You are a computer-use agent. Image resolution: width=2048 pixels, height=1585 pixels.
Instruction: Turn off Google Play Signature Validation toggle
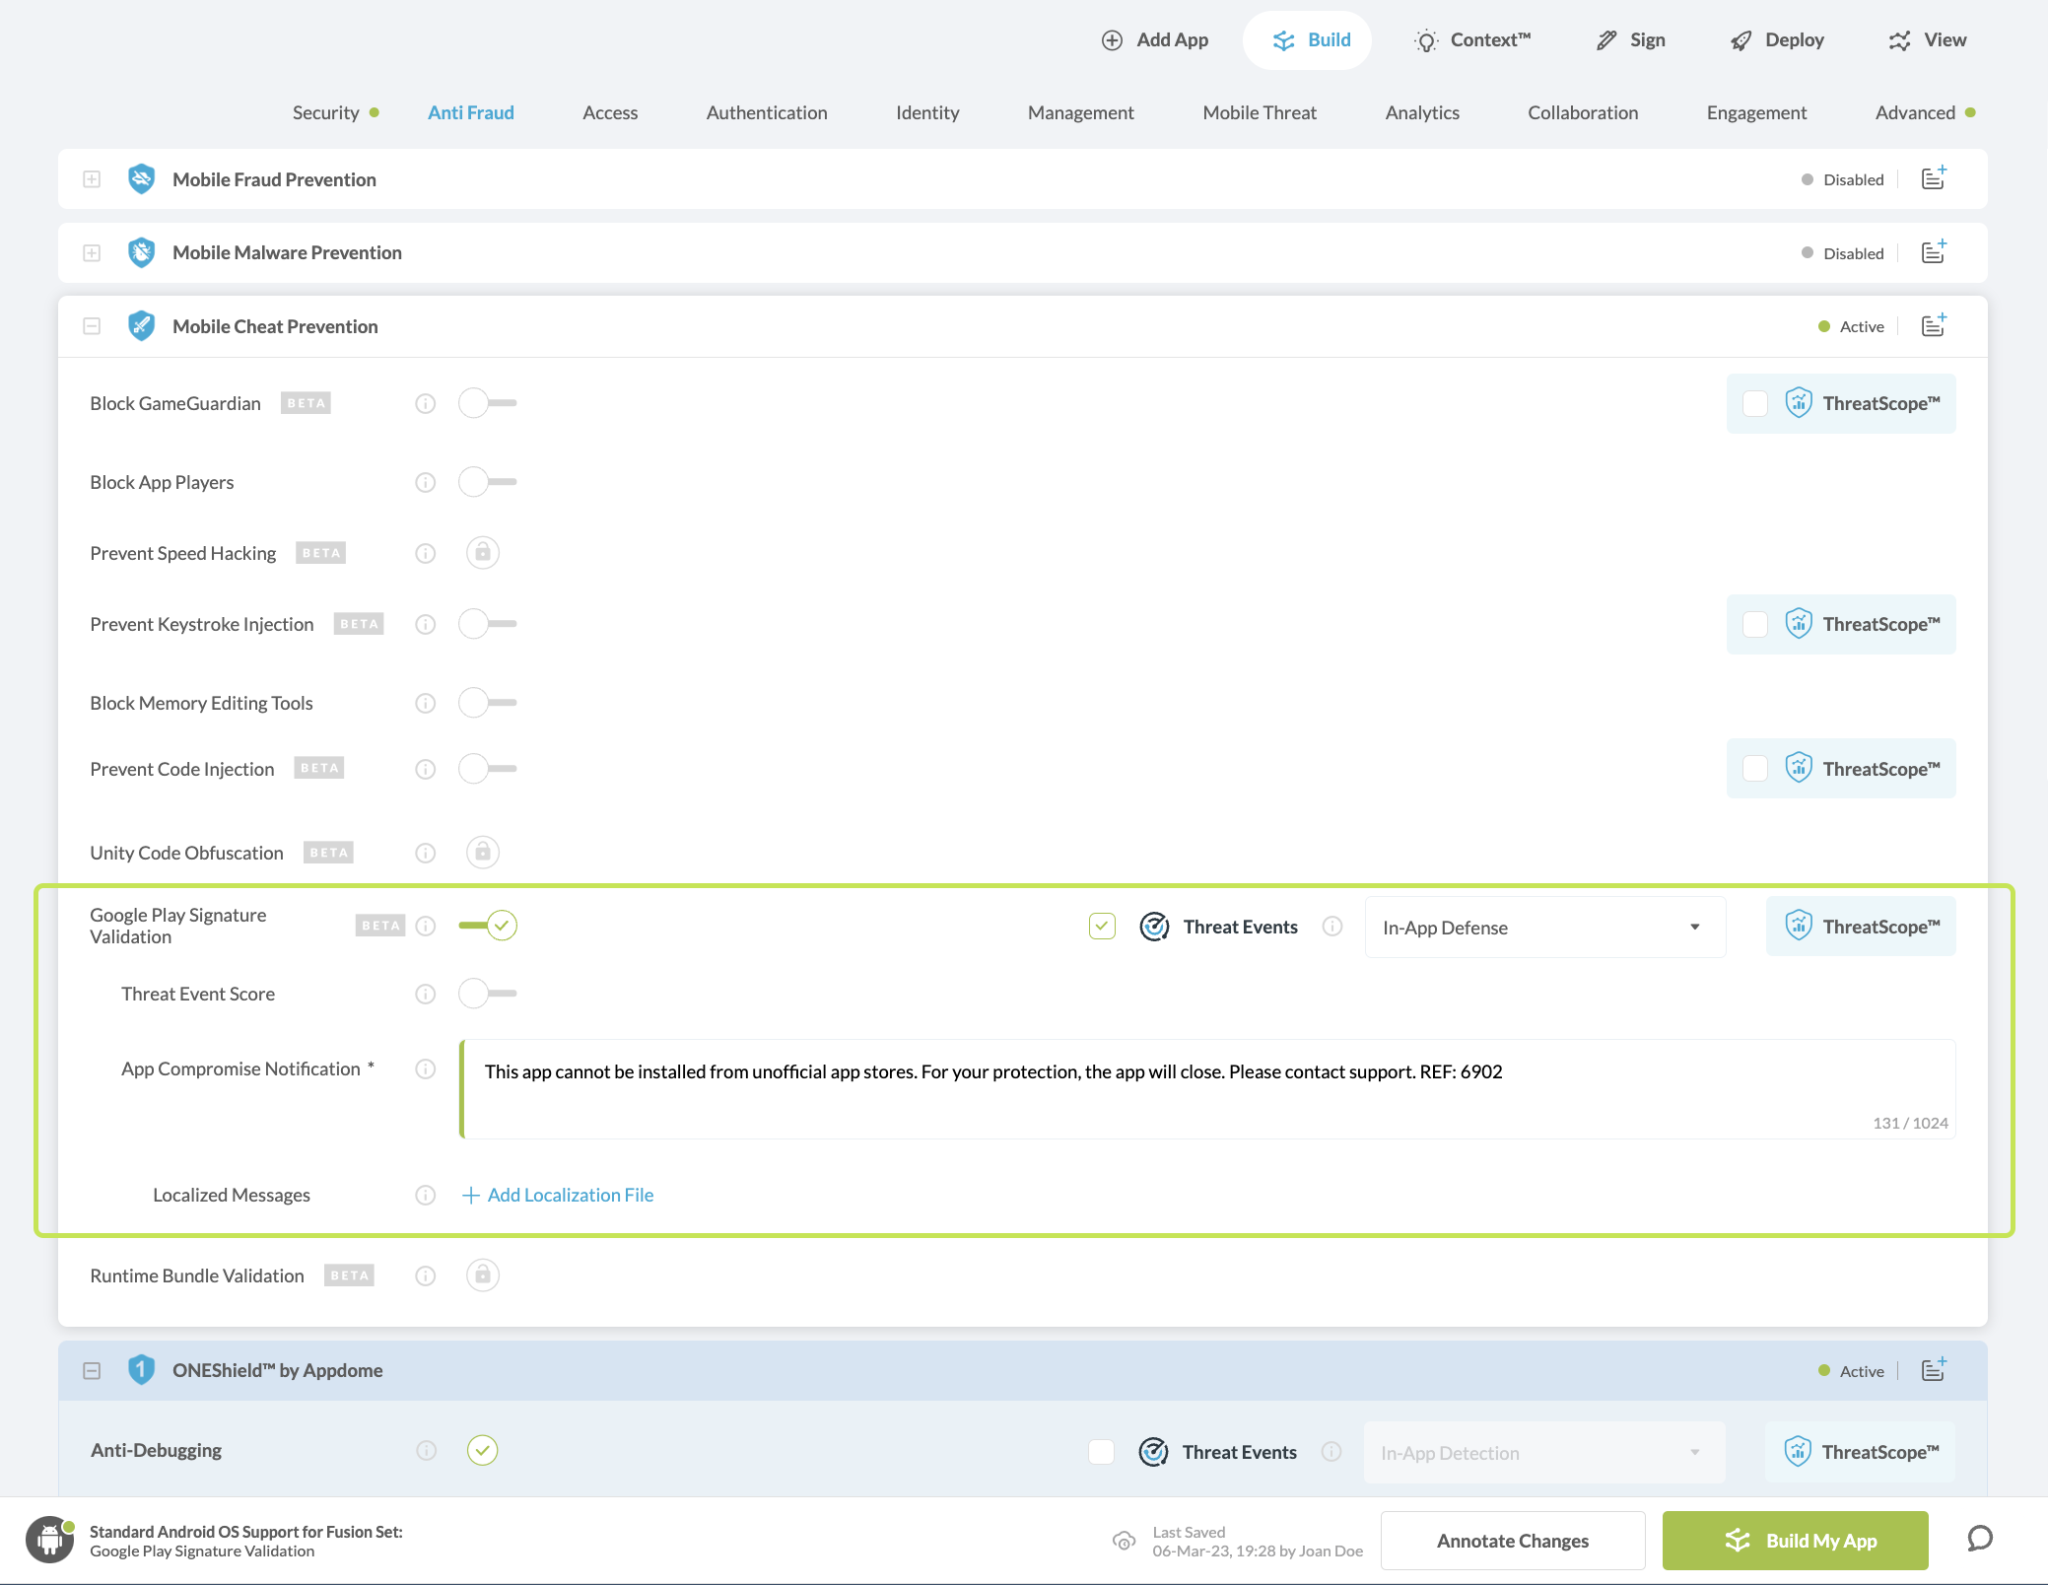pyautogui.click(x=488, y=926)
